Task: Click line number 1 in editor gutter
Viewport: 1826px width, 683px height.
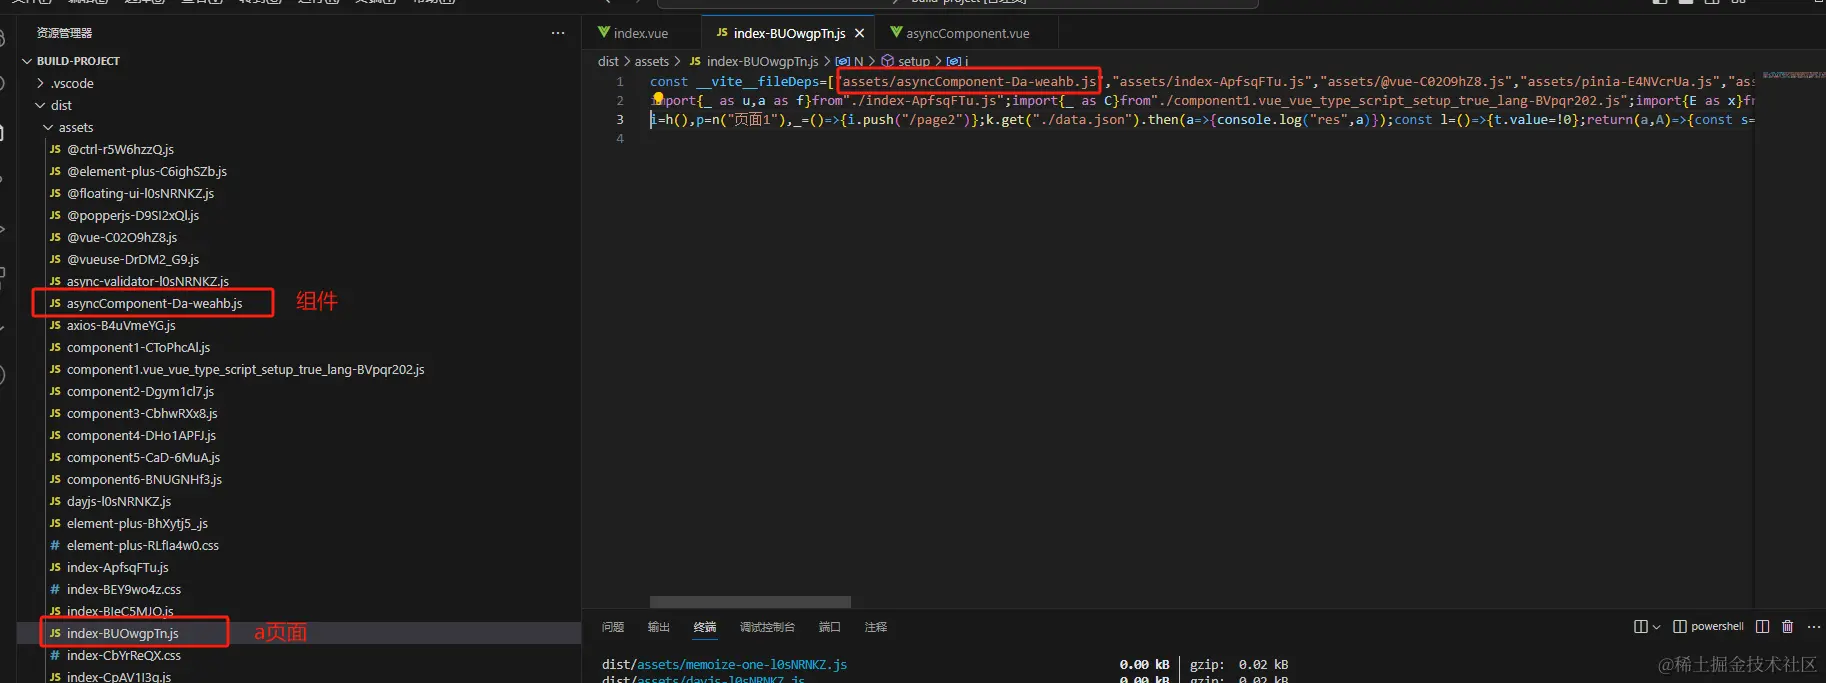Action: (x=620, y=81)
